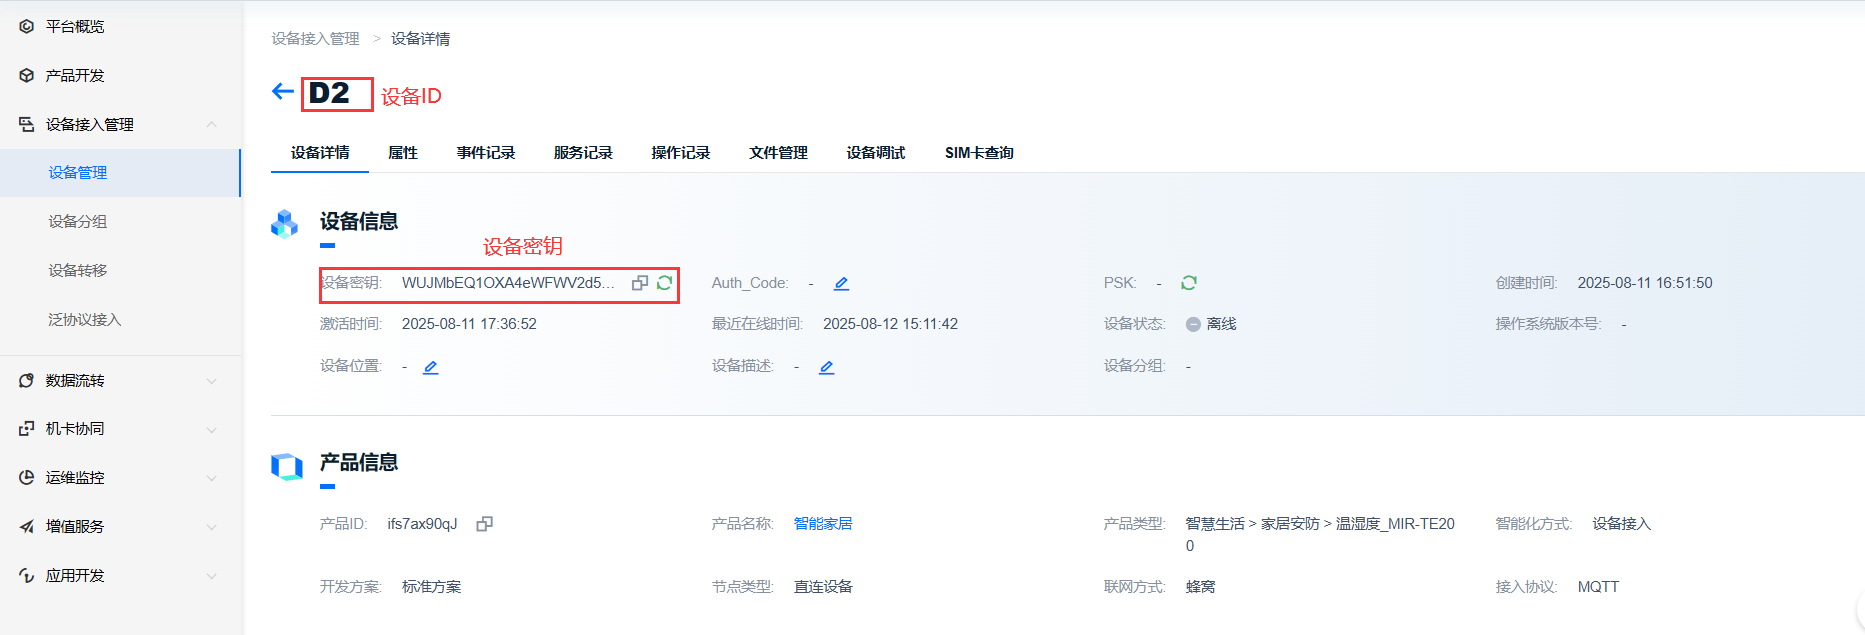Switch to the 属性 tab
Screen dimensions: 1865x635
403,153
